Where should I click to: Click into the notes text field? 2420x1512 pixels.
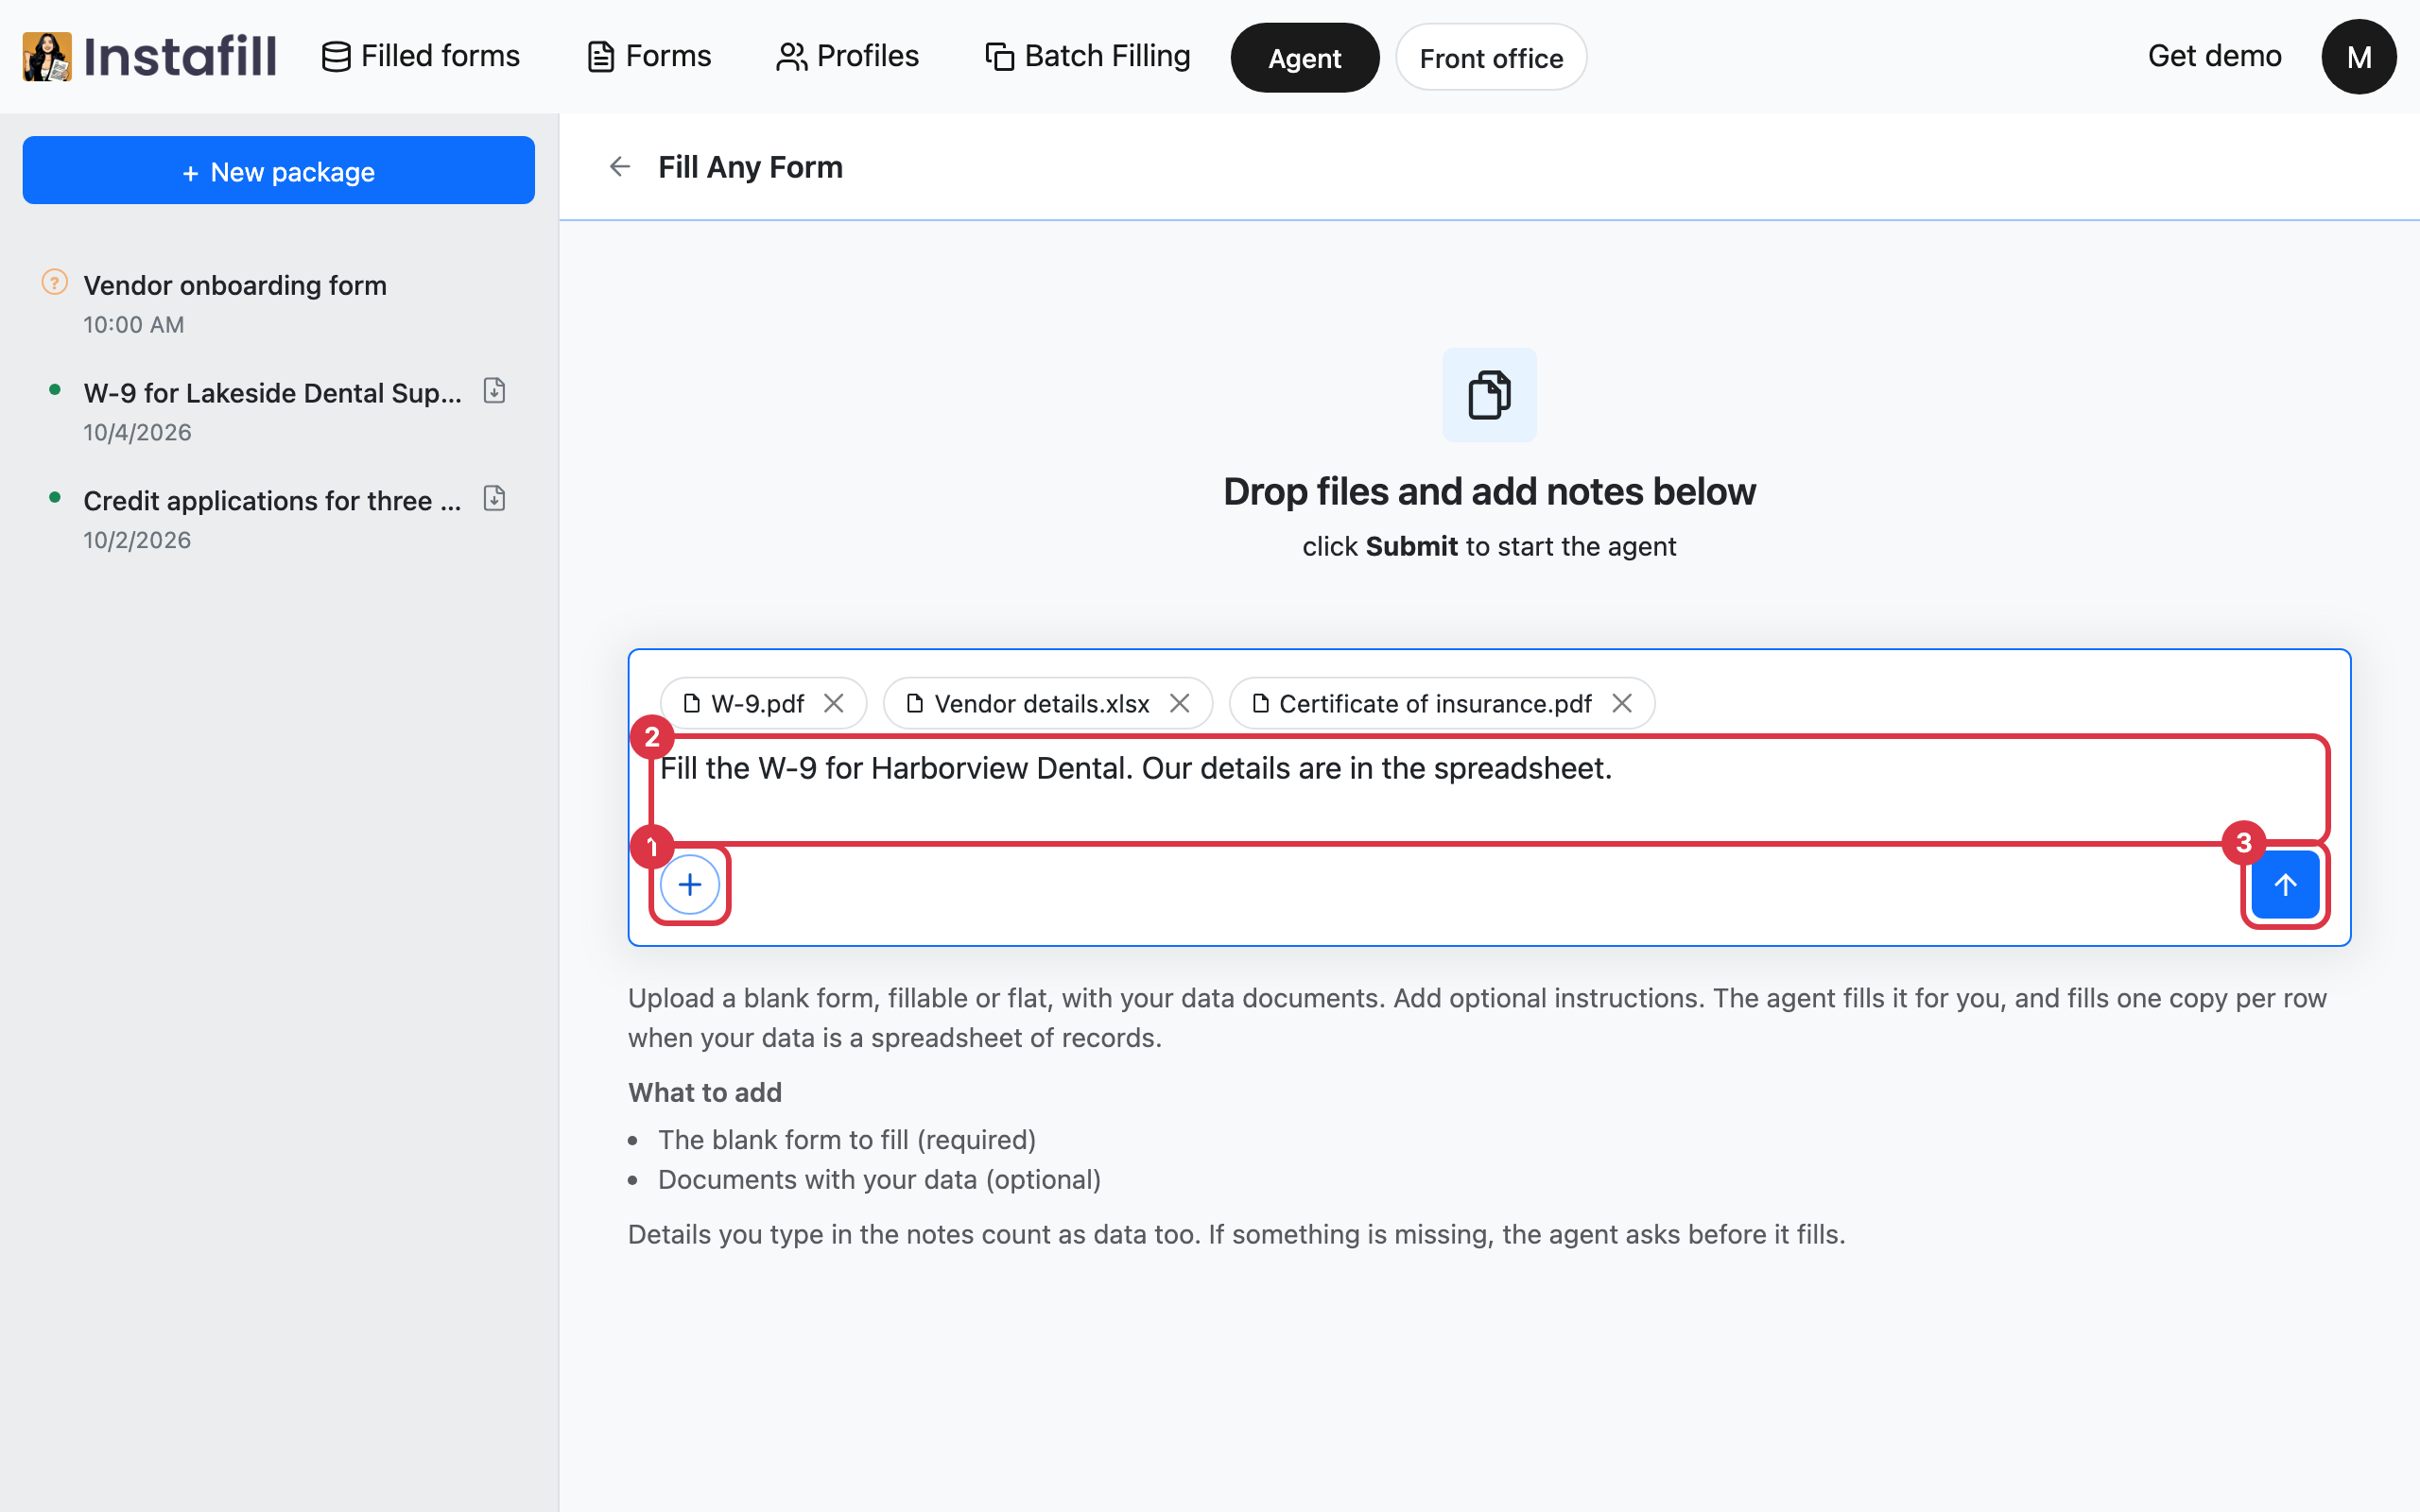[1489, 790]
